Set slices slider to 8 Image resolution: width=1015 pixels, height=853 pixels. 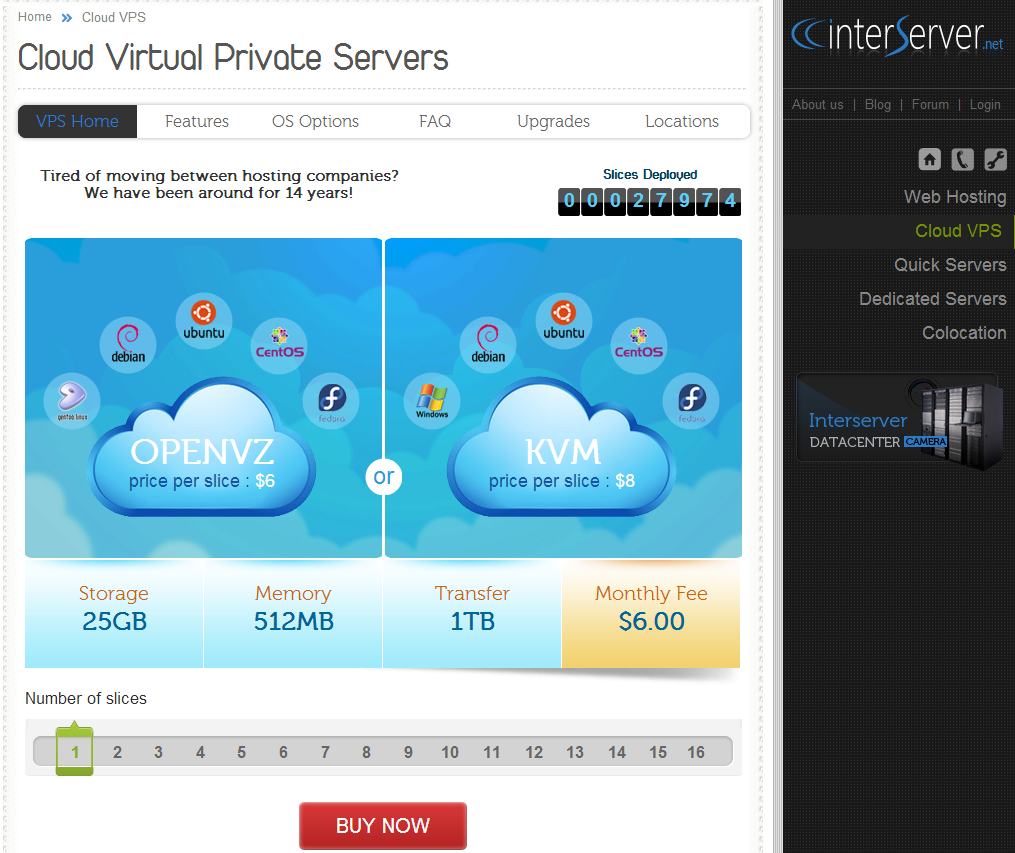366,752
